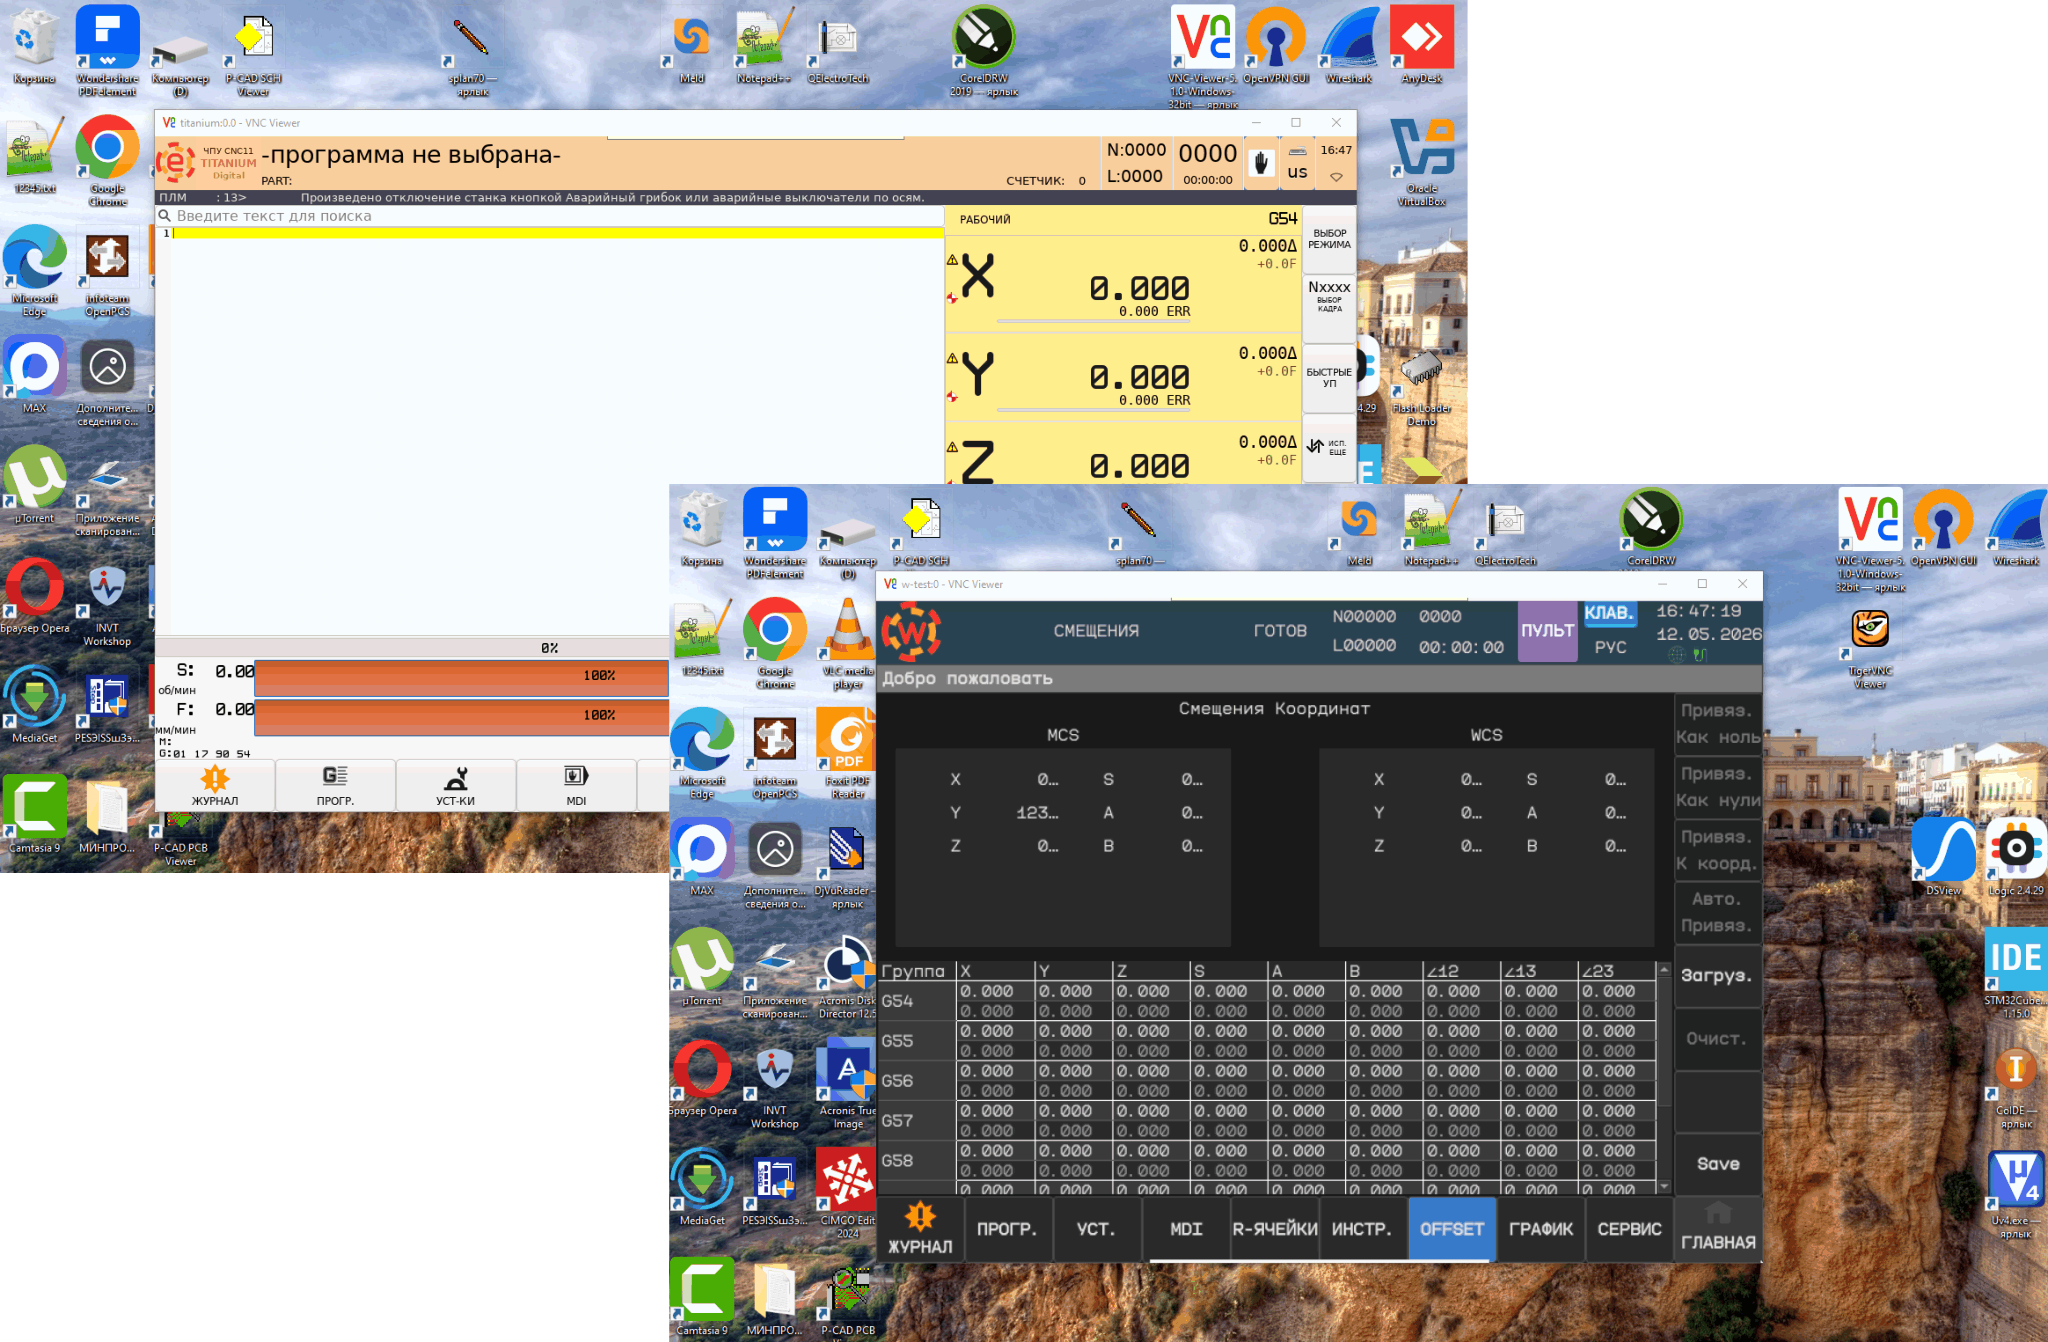Toggle the КЛАВ. keyboard button
Screen dimensions: 2048x1342
click(1609, 613)
